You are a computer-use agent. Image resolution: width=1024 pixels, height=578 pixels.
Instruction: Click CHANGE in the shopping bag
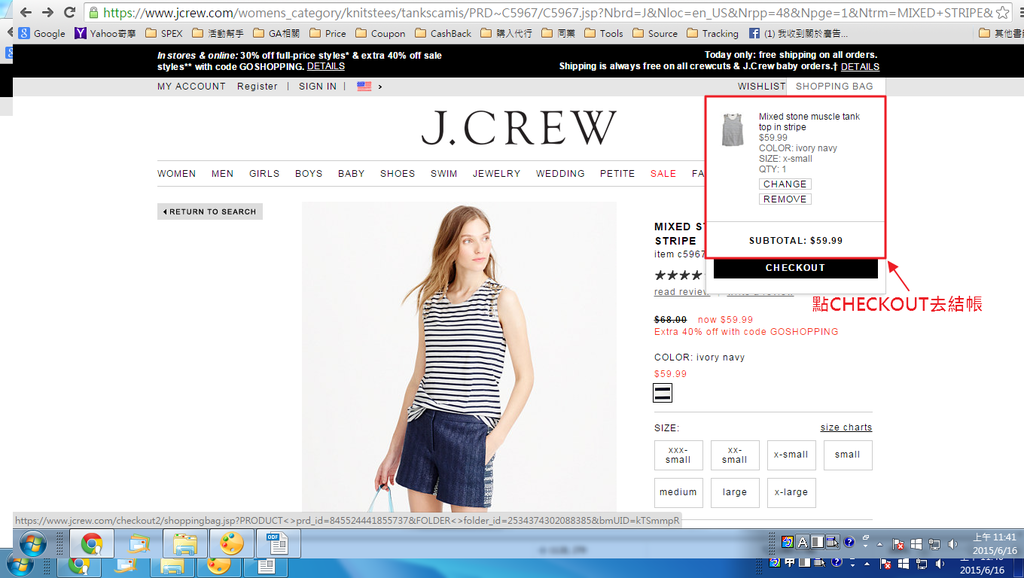click(x=785, y=184)
